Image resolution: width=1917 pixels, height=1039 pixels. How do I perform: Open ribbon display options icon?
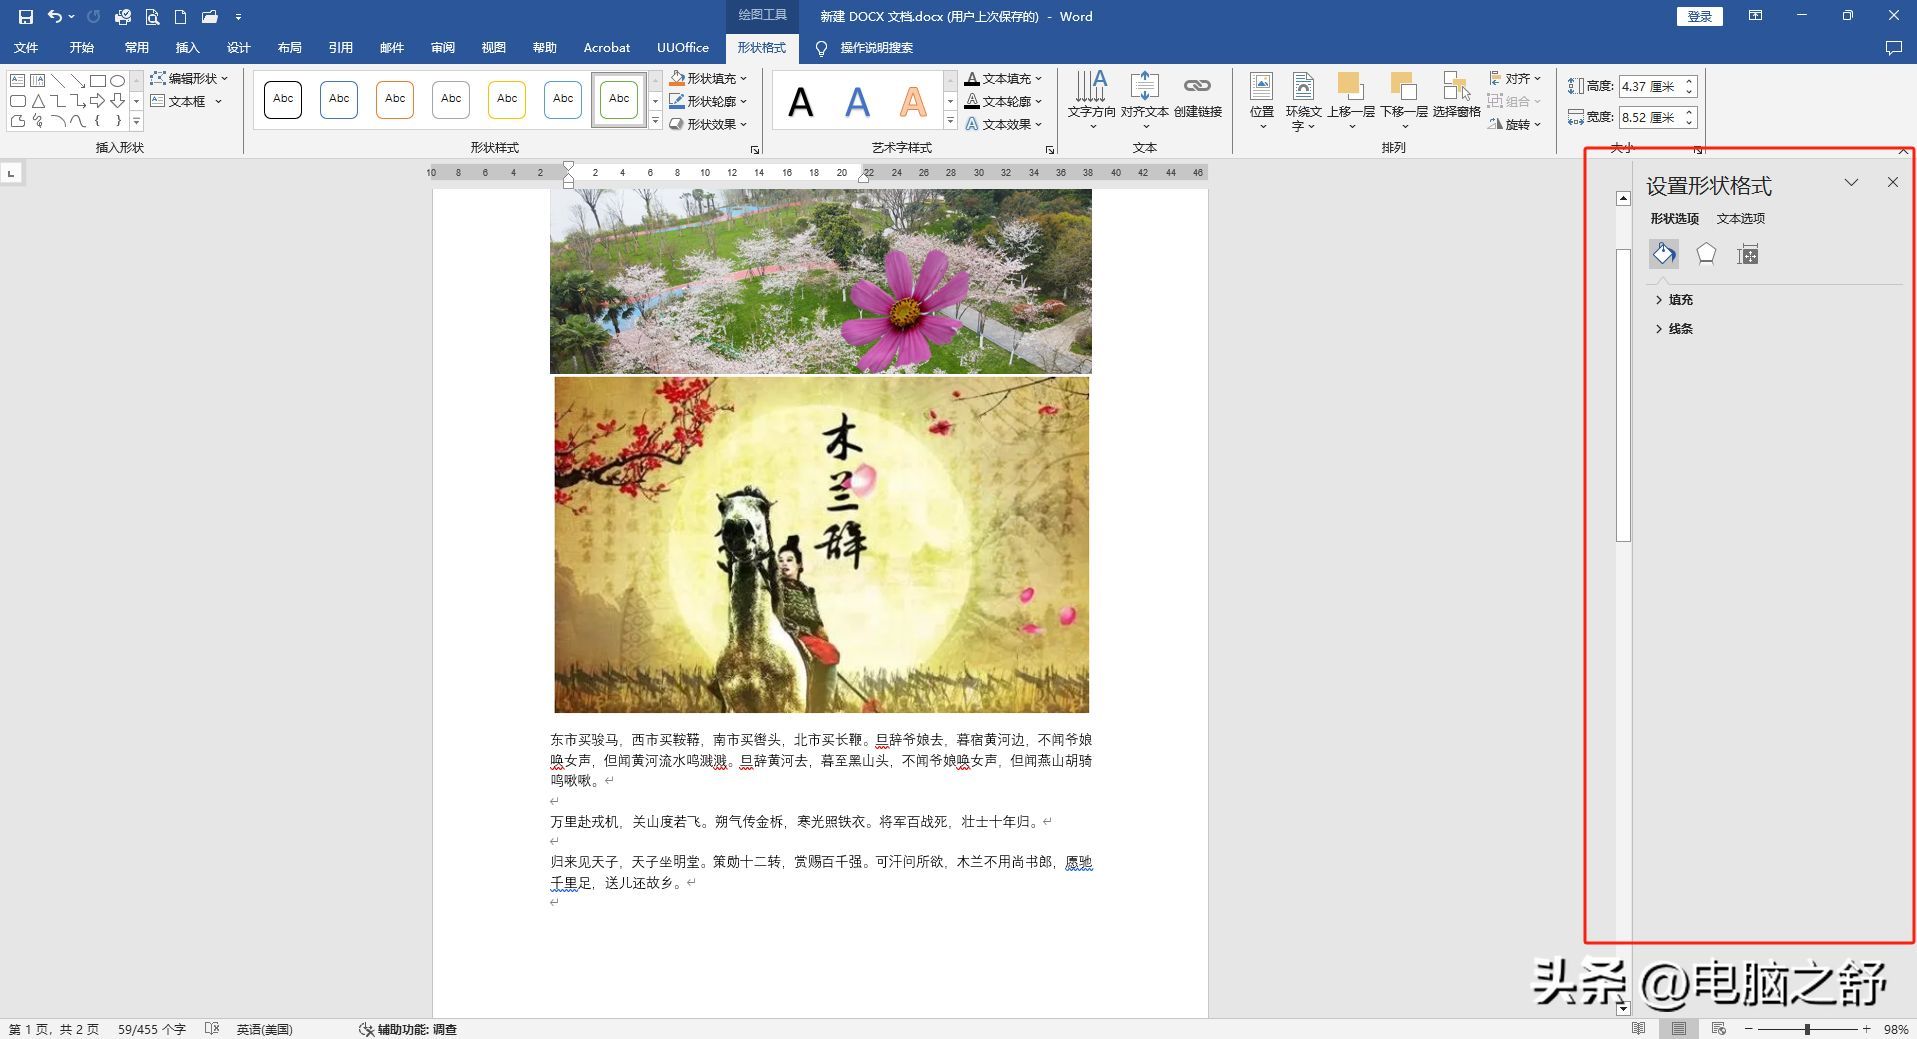(x=1755, y=16)
